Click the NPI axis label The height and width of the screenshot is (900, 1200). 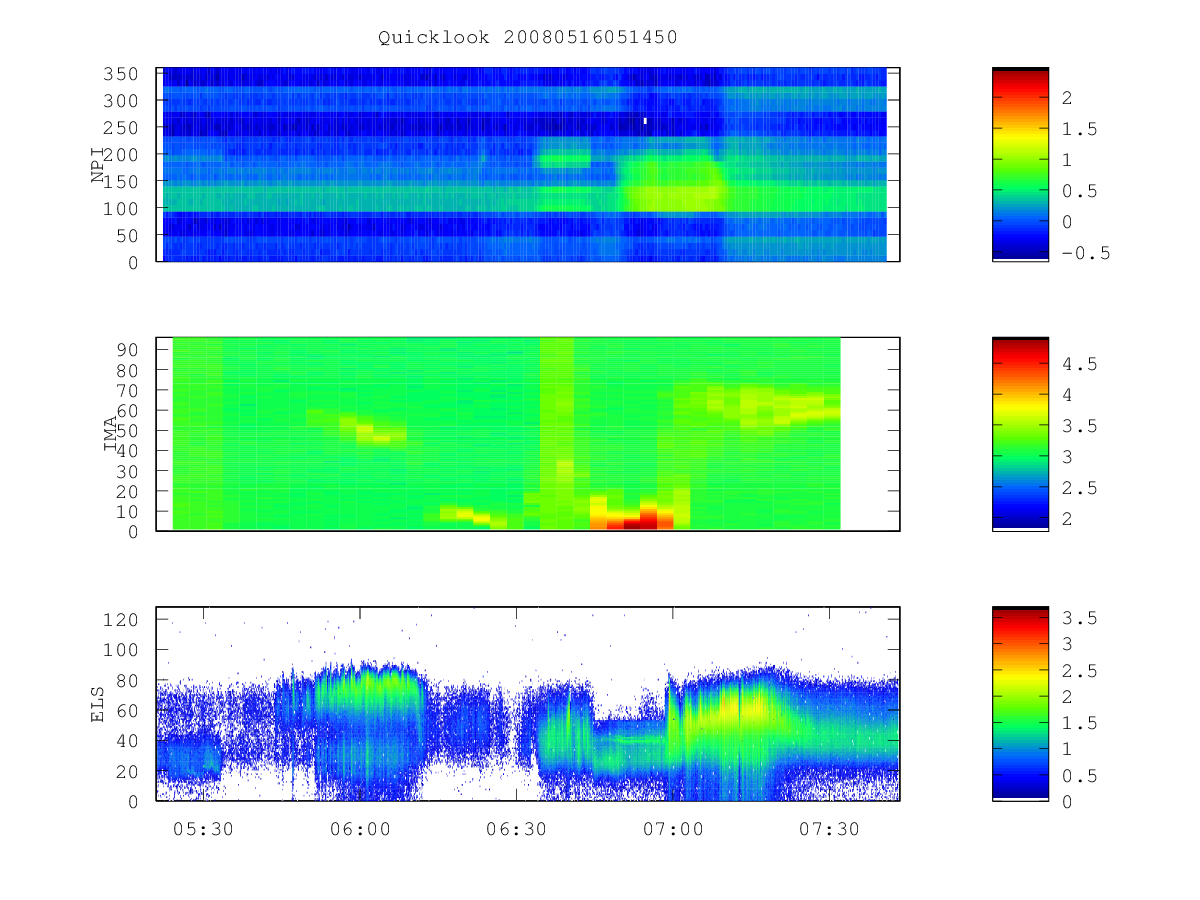(x=98, y=165)
